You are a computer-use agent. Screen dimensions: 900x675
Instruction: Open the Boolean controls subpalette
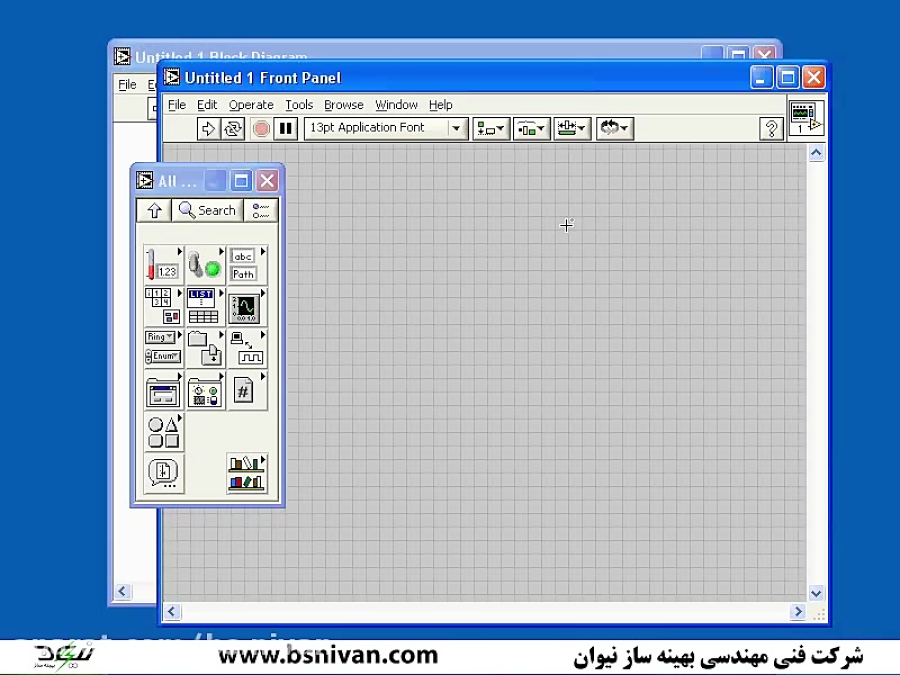click(x=205, y=265)
